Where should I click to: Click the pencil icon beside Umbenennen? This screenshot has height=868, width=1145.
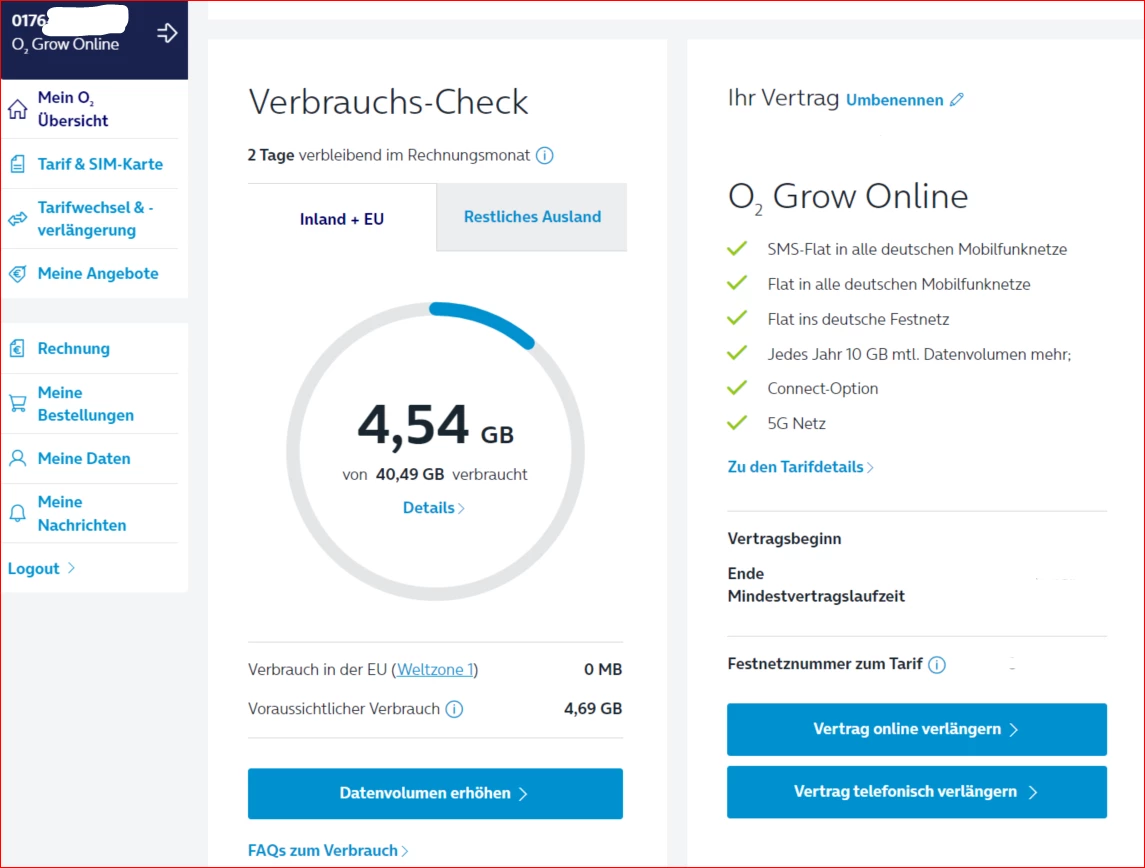pyautogui.click(x=957, y=99)
